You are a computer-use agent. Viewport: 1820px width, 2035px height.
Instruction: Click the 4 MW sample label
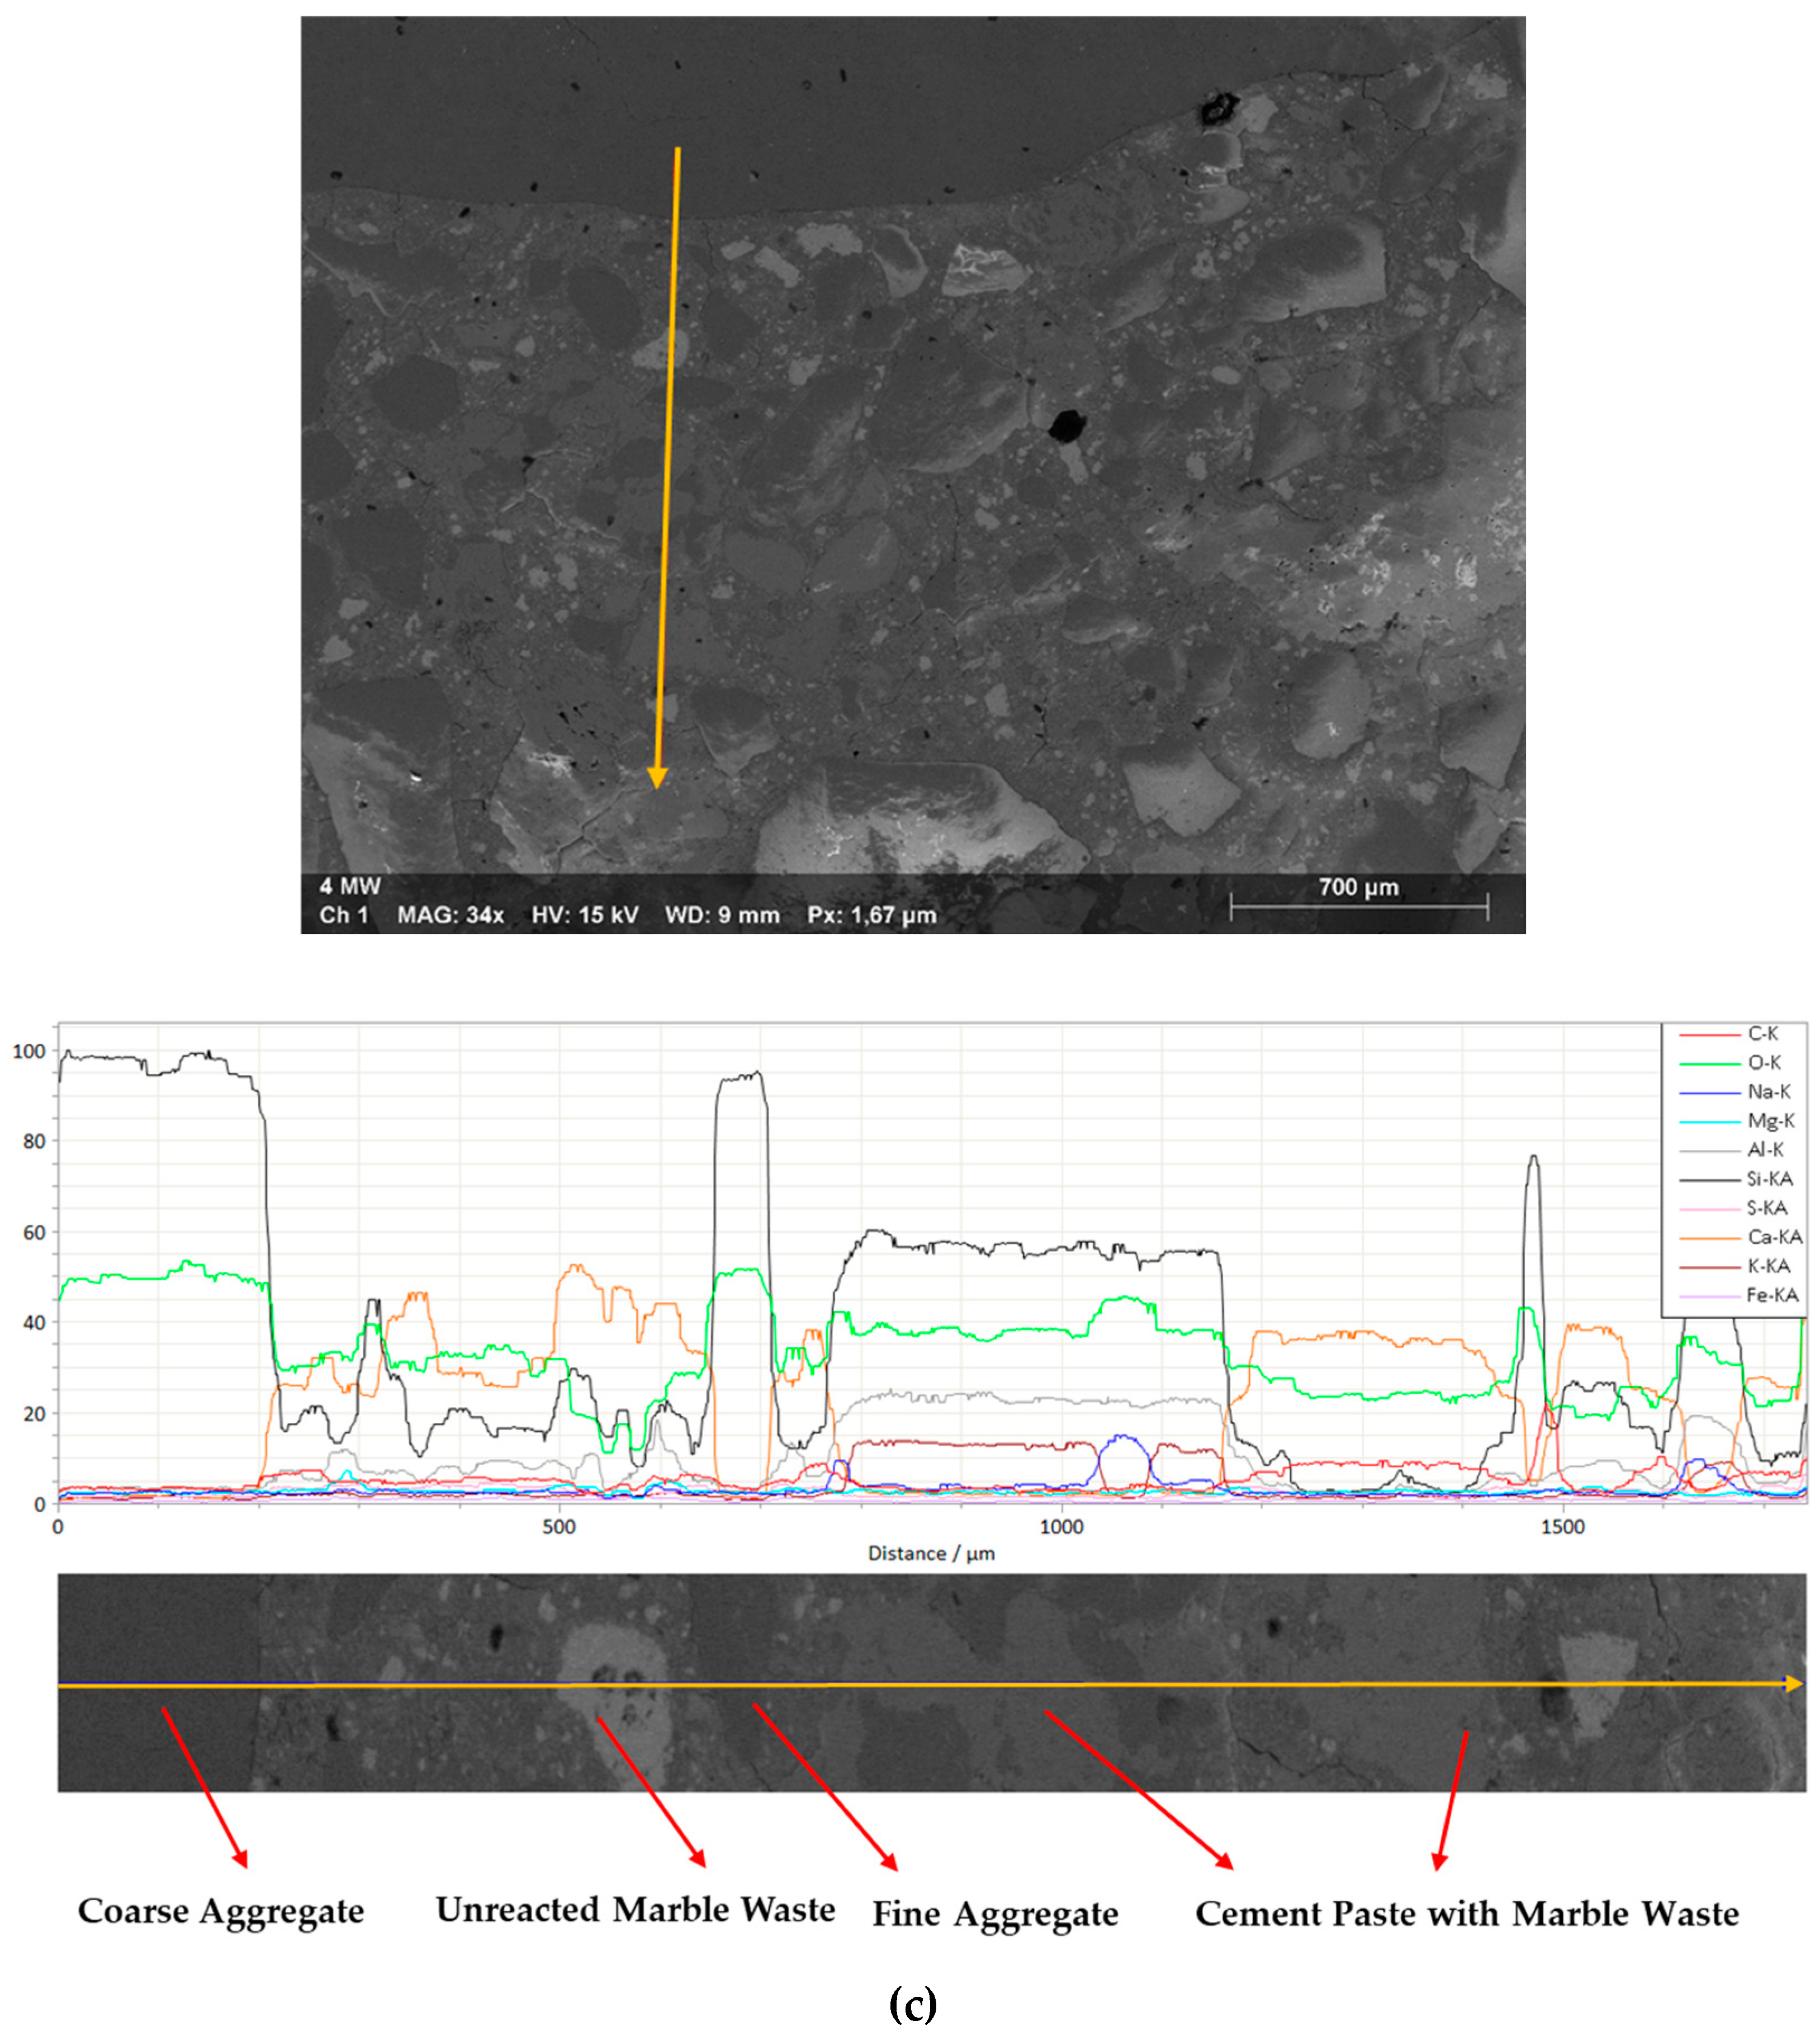click(350, 886)
